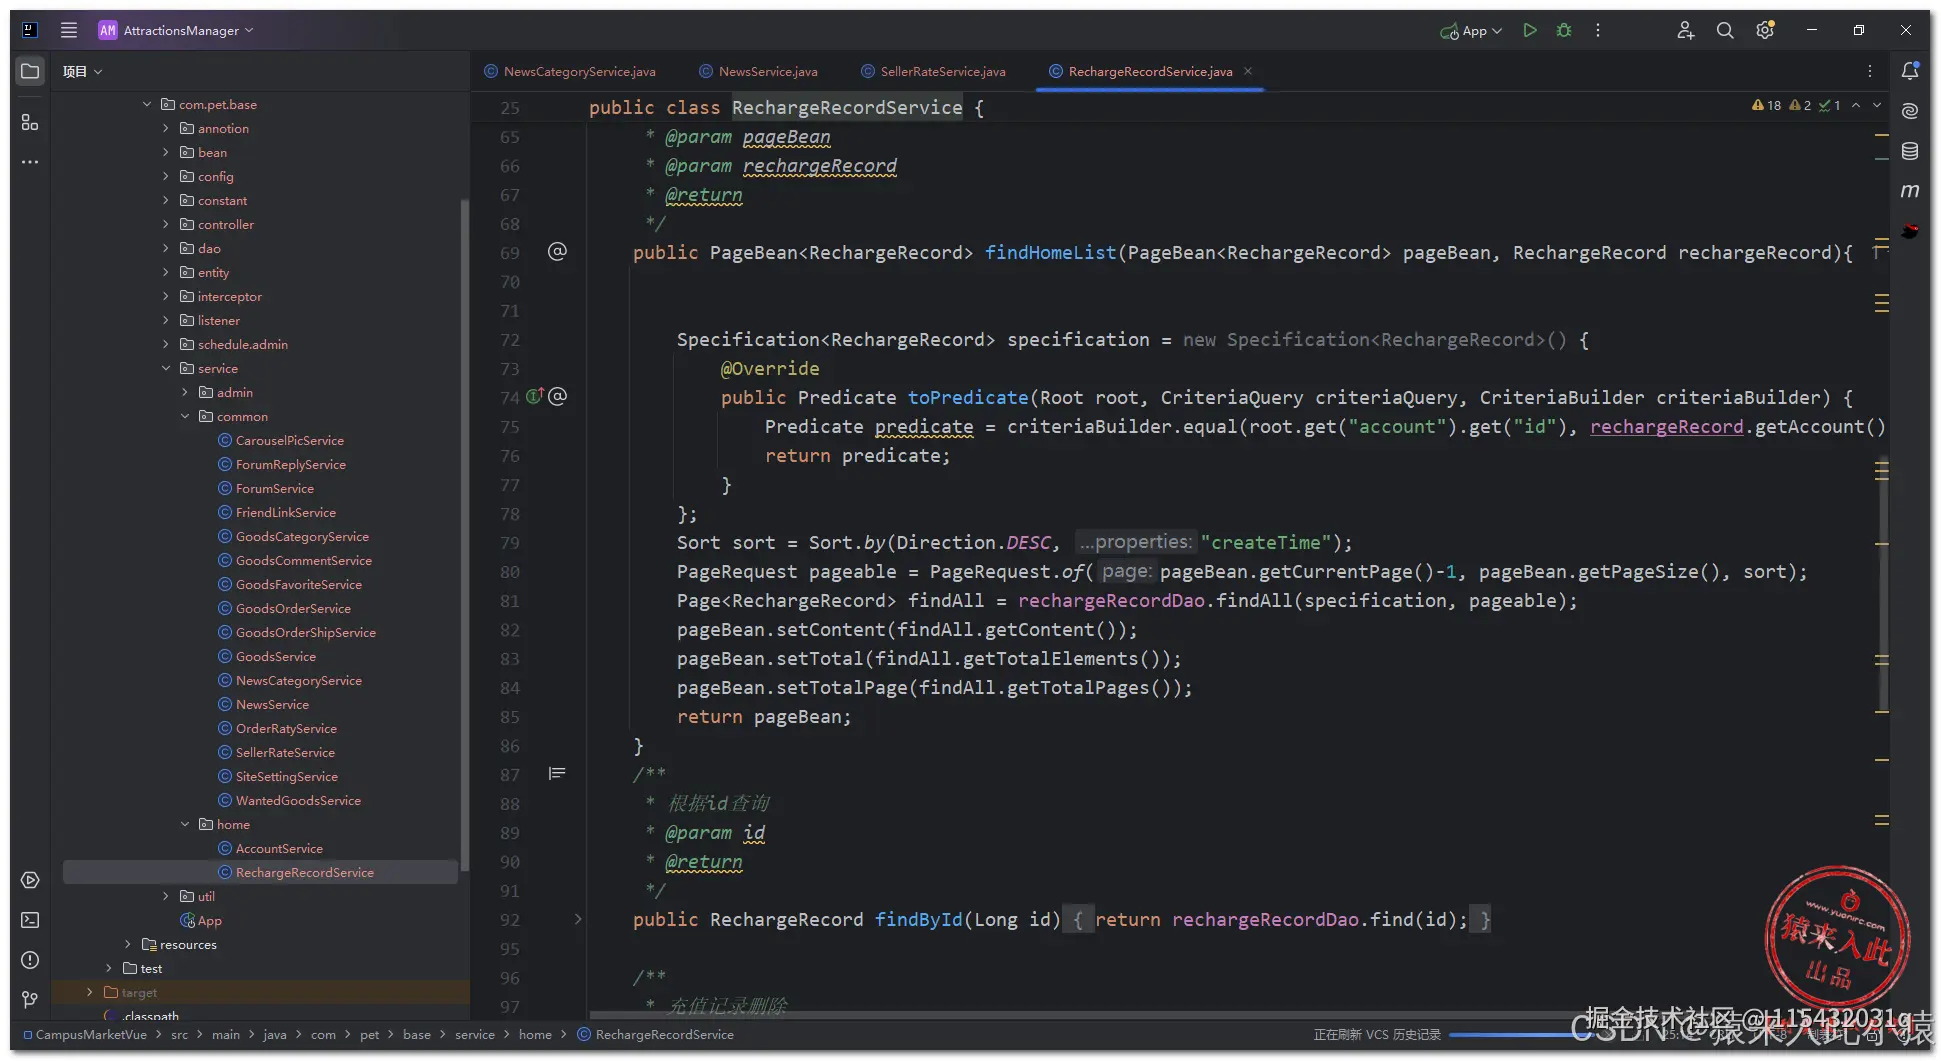Open the Problems tool window

(x=30, y=960)
